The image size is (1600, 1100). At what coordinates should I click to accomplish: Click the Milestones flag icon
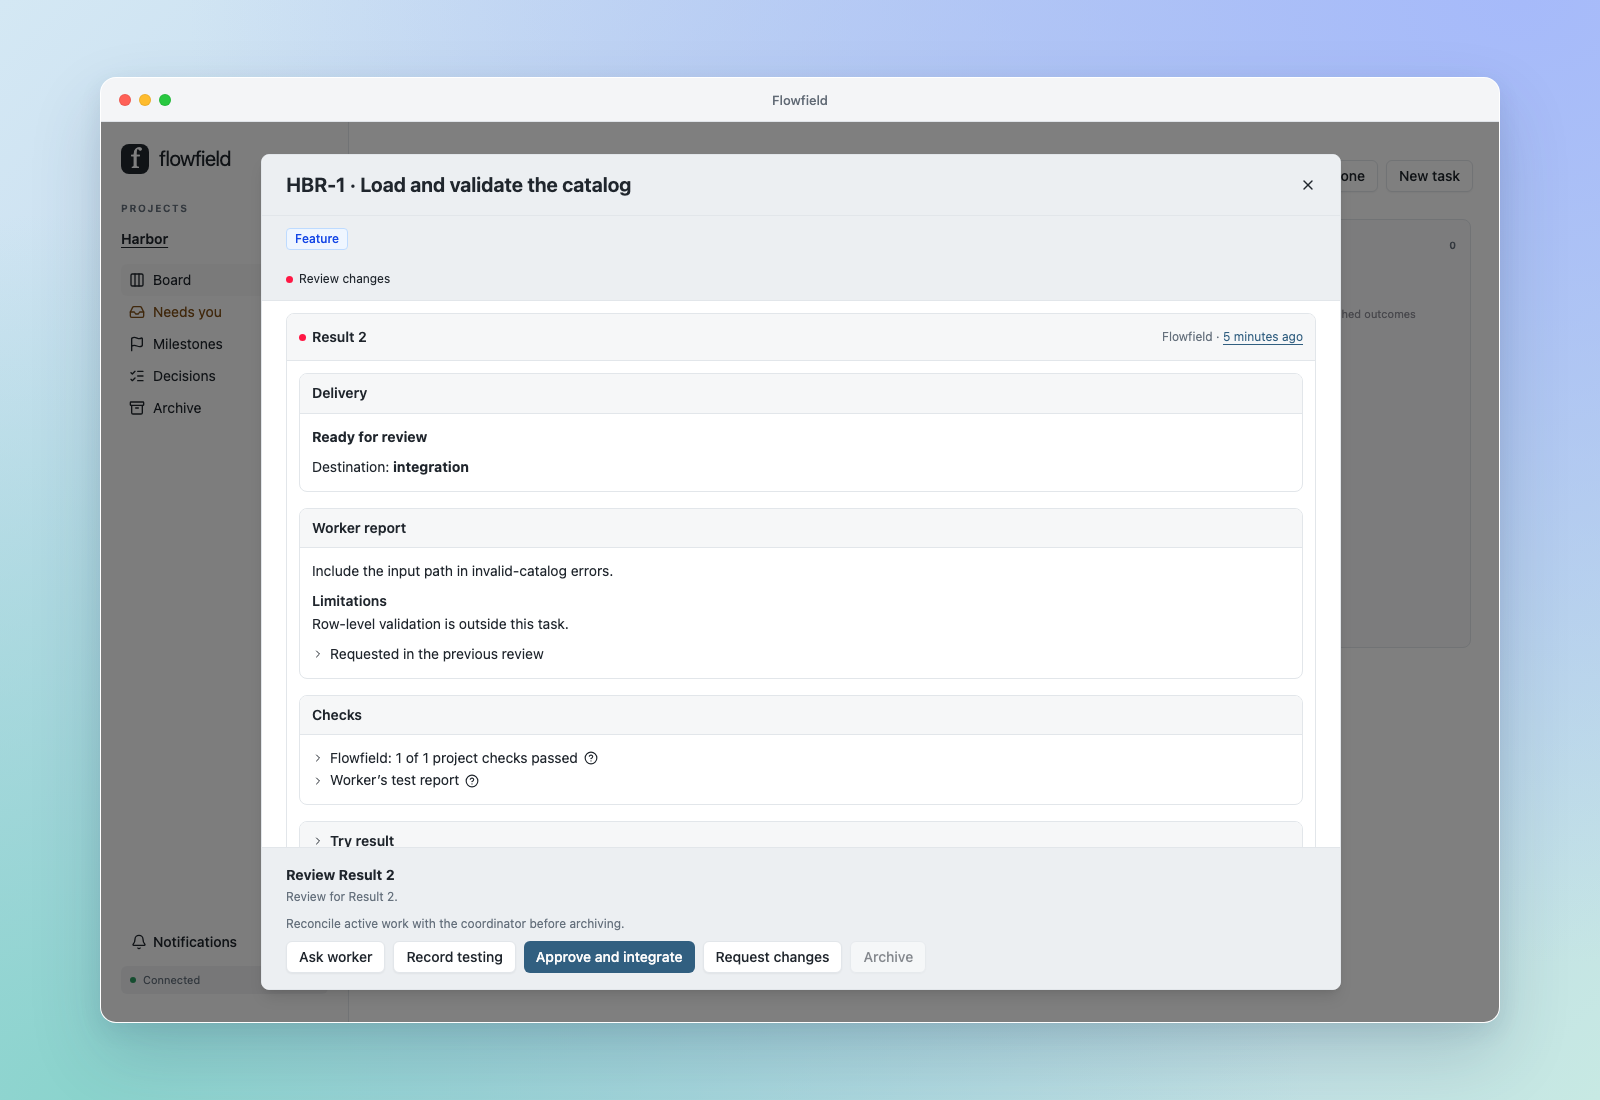137,344
